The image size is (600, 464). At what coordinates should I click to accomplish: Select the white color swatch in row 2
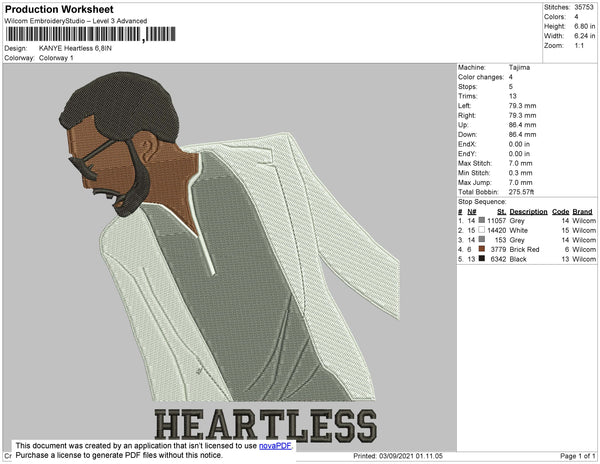(x=482, y=230)
